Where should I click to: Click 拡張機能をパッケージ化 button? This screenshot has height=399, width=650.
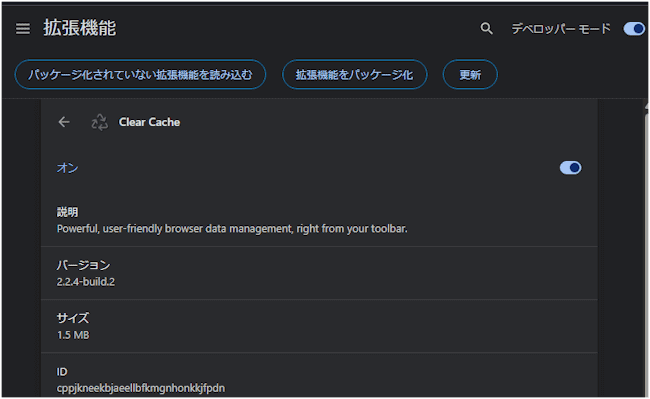pos(354,75)
